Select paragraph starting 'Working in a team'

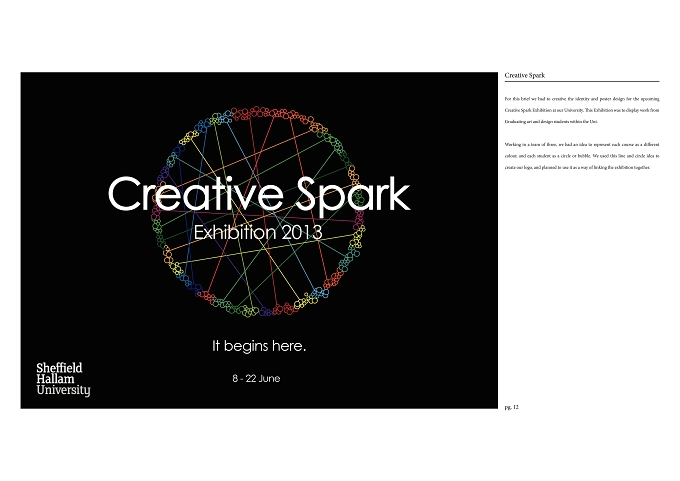(582, 156)
